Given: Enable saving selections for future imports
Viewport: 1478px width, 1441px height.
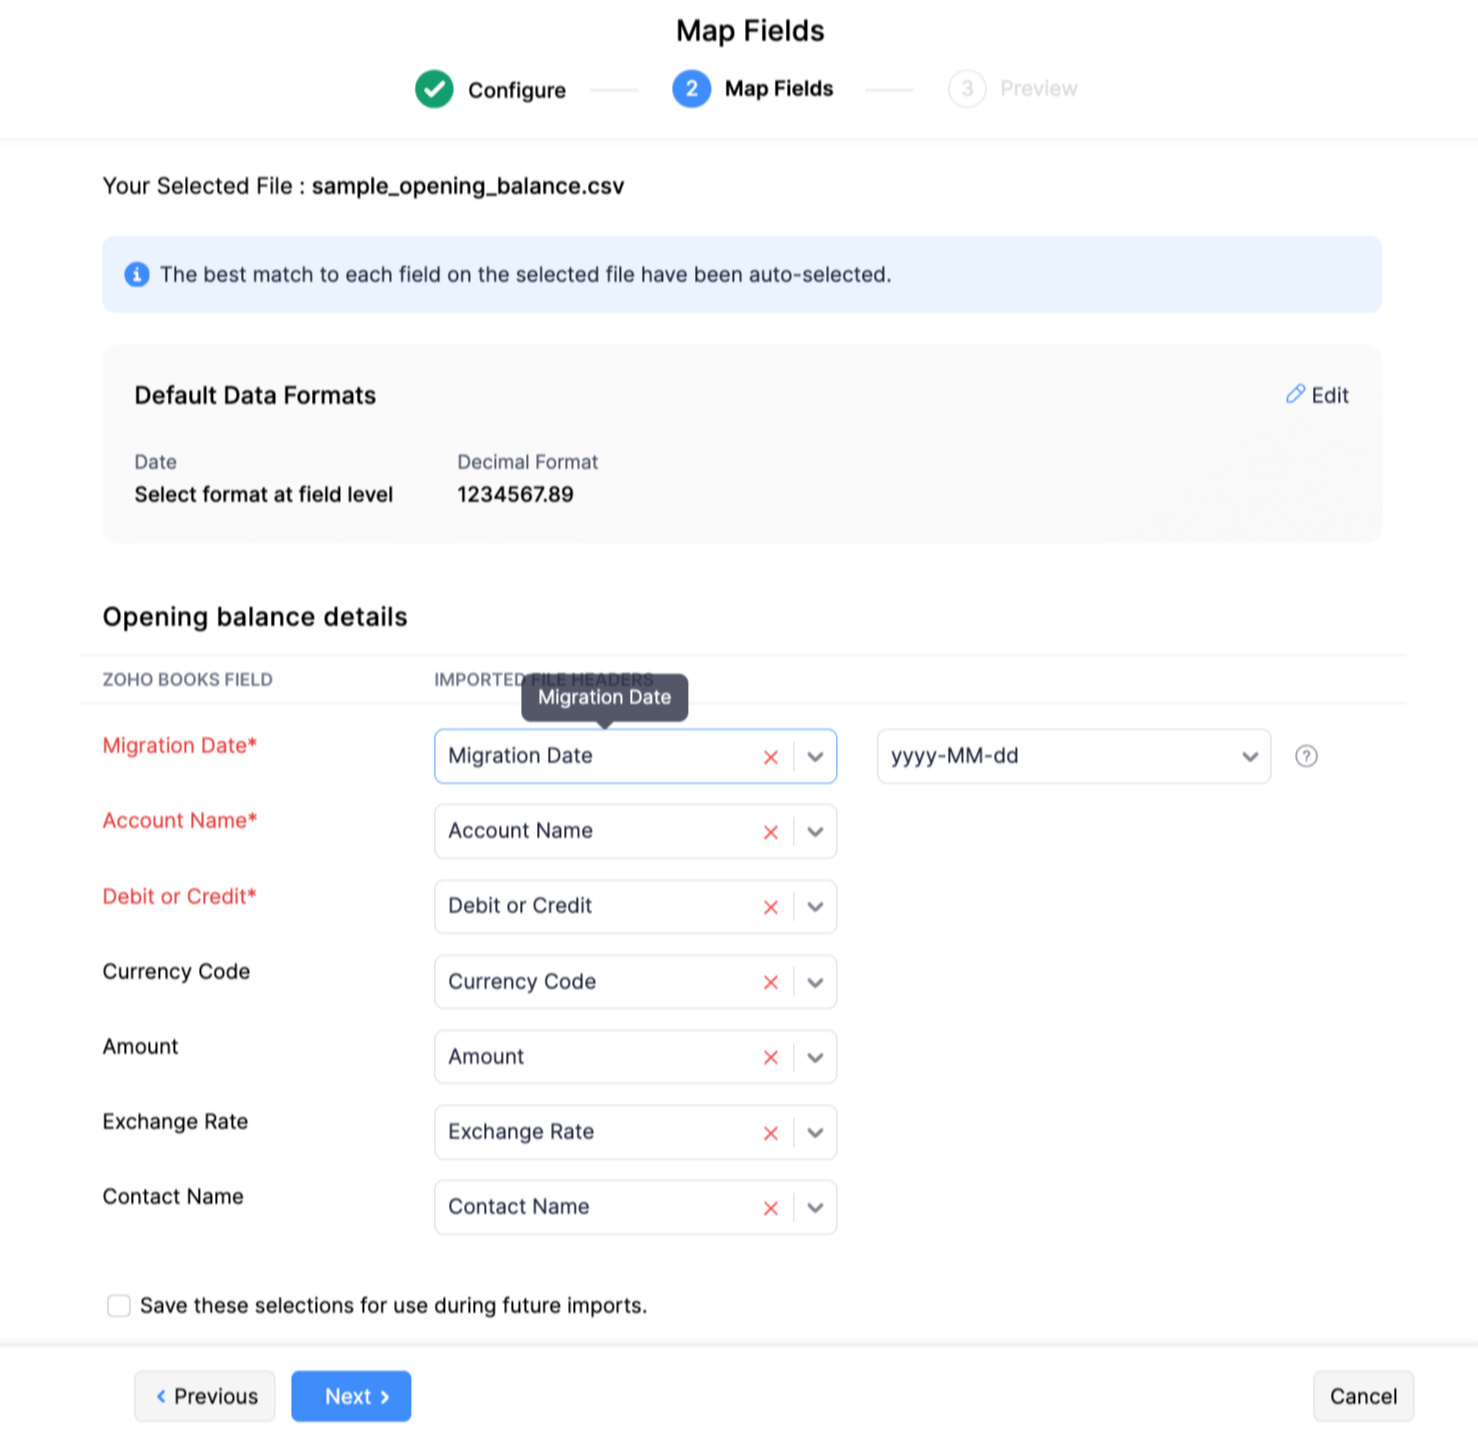Looking at the screenshot, I should tap(119, 1306).
